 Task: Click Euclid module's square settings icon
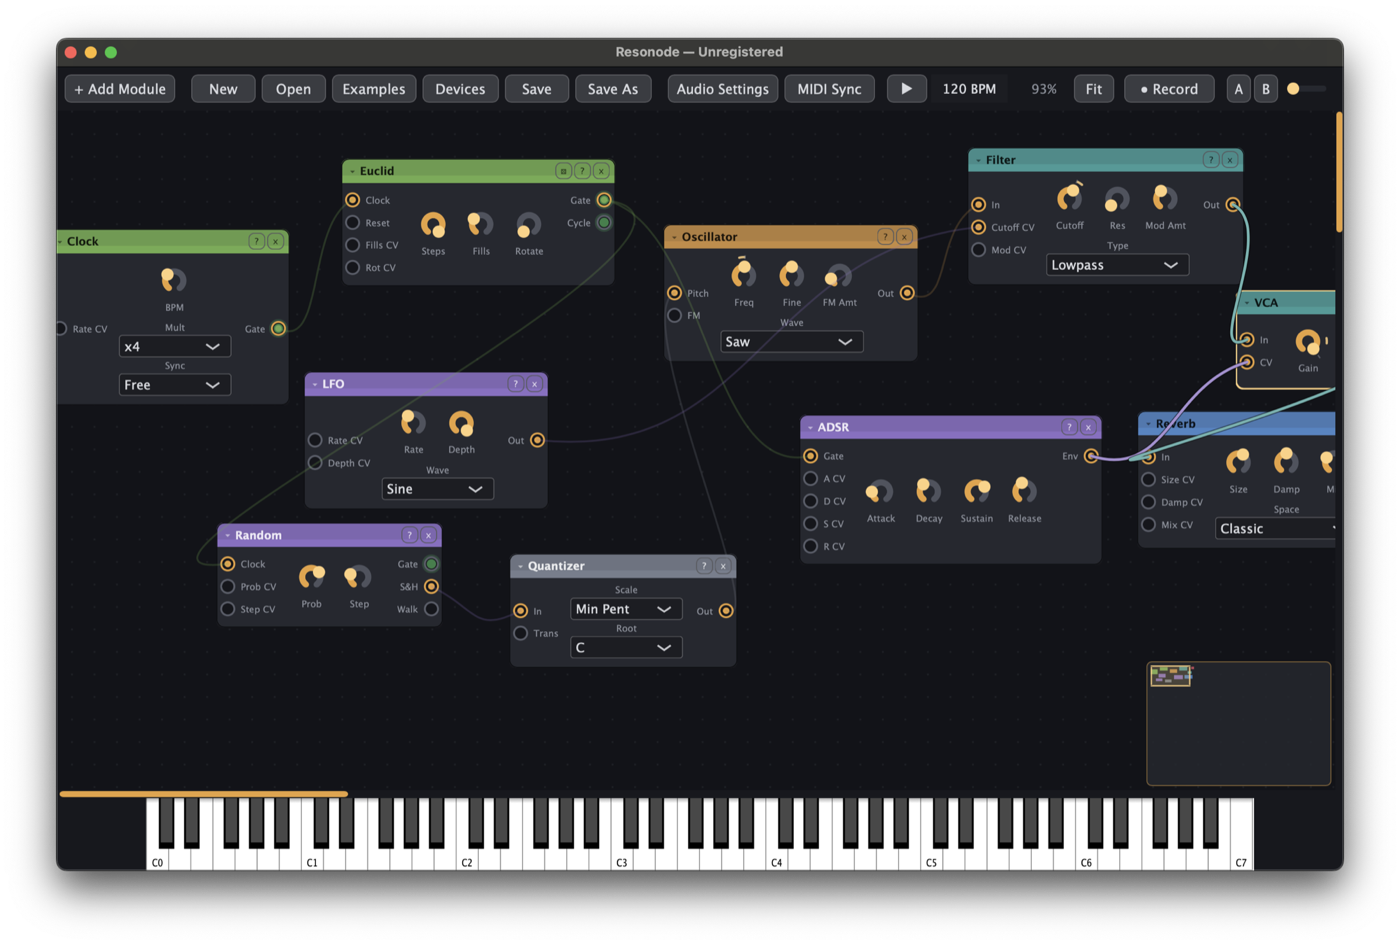pos(563,171)
